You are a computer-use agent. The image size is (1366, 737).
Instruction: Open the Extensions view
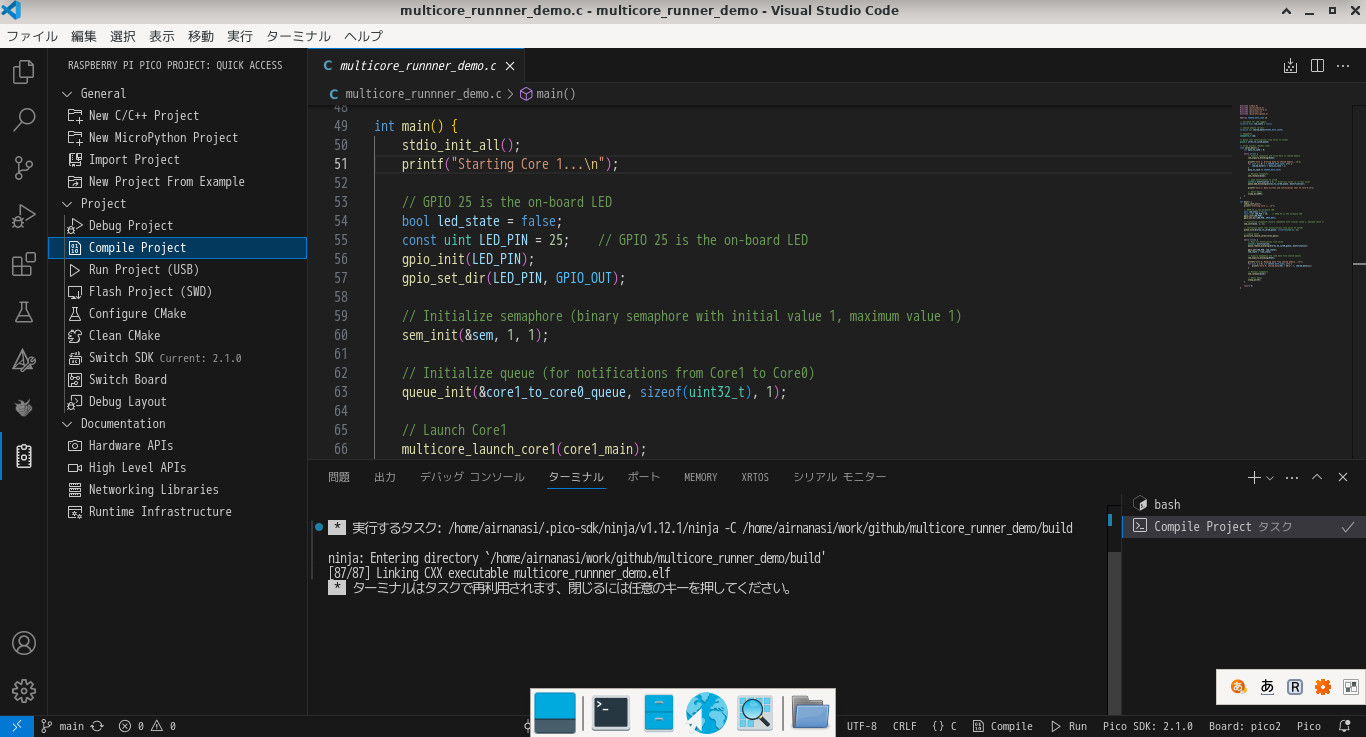click(x=24, y=264)
